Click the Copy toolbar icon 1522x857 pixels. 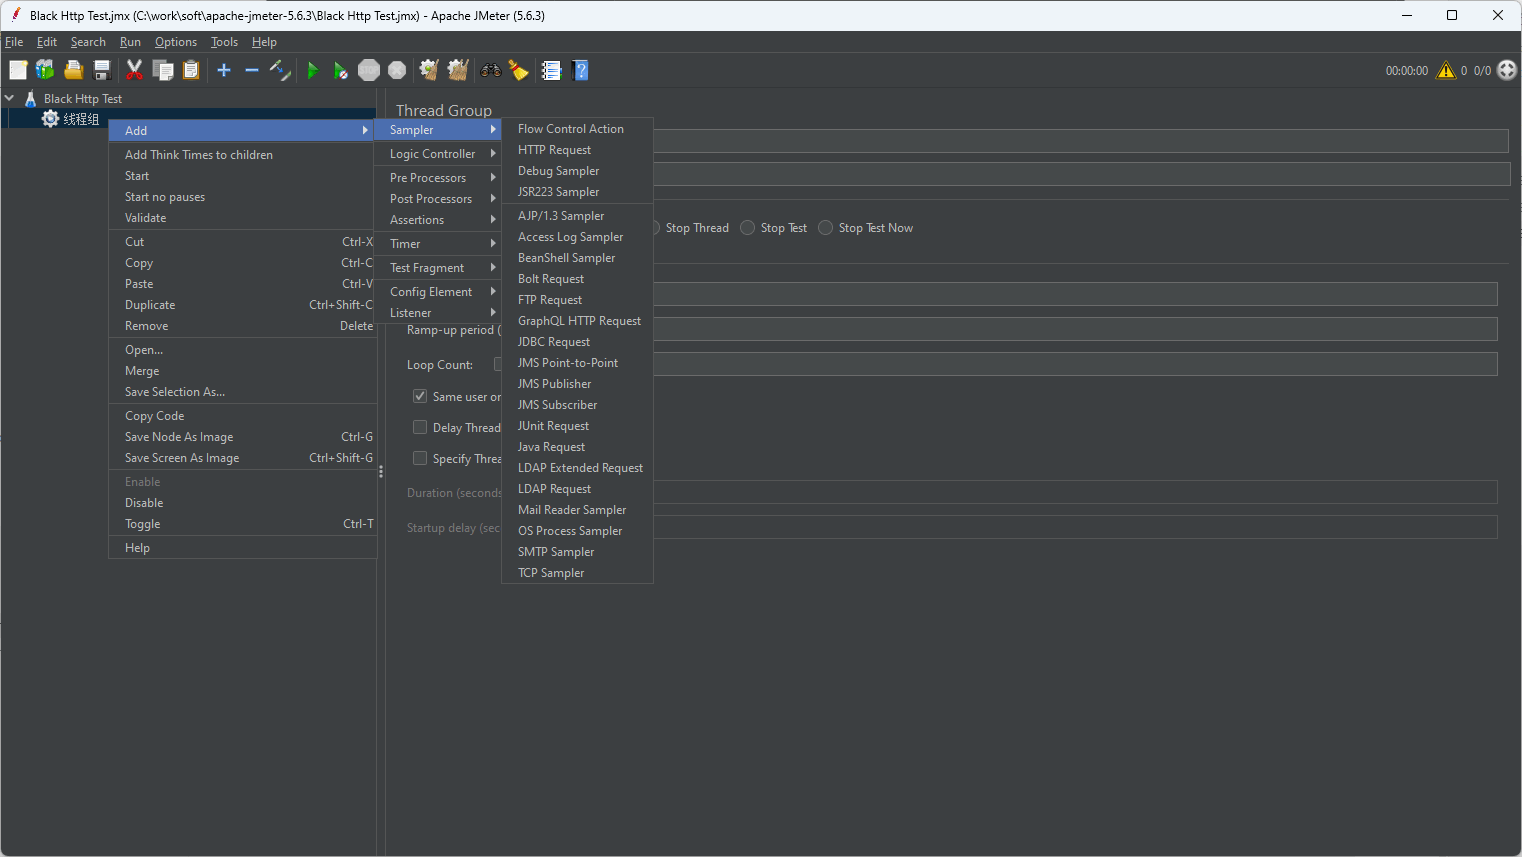pyautogui.click(x=163, y=70)
